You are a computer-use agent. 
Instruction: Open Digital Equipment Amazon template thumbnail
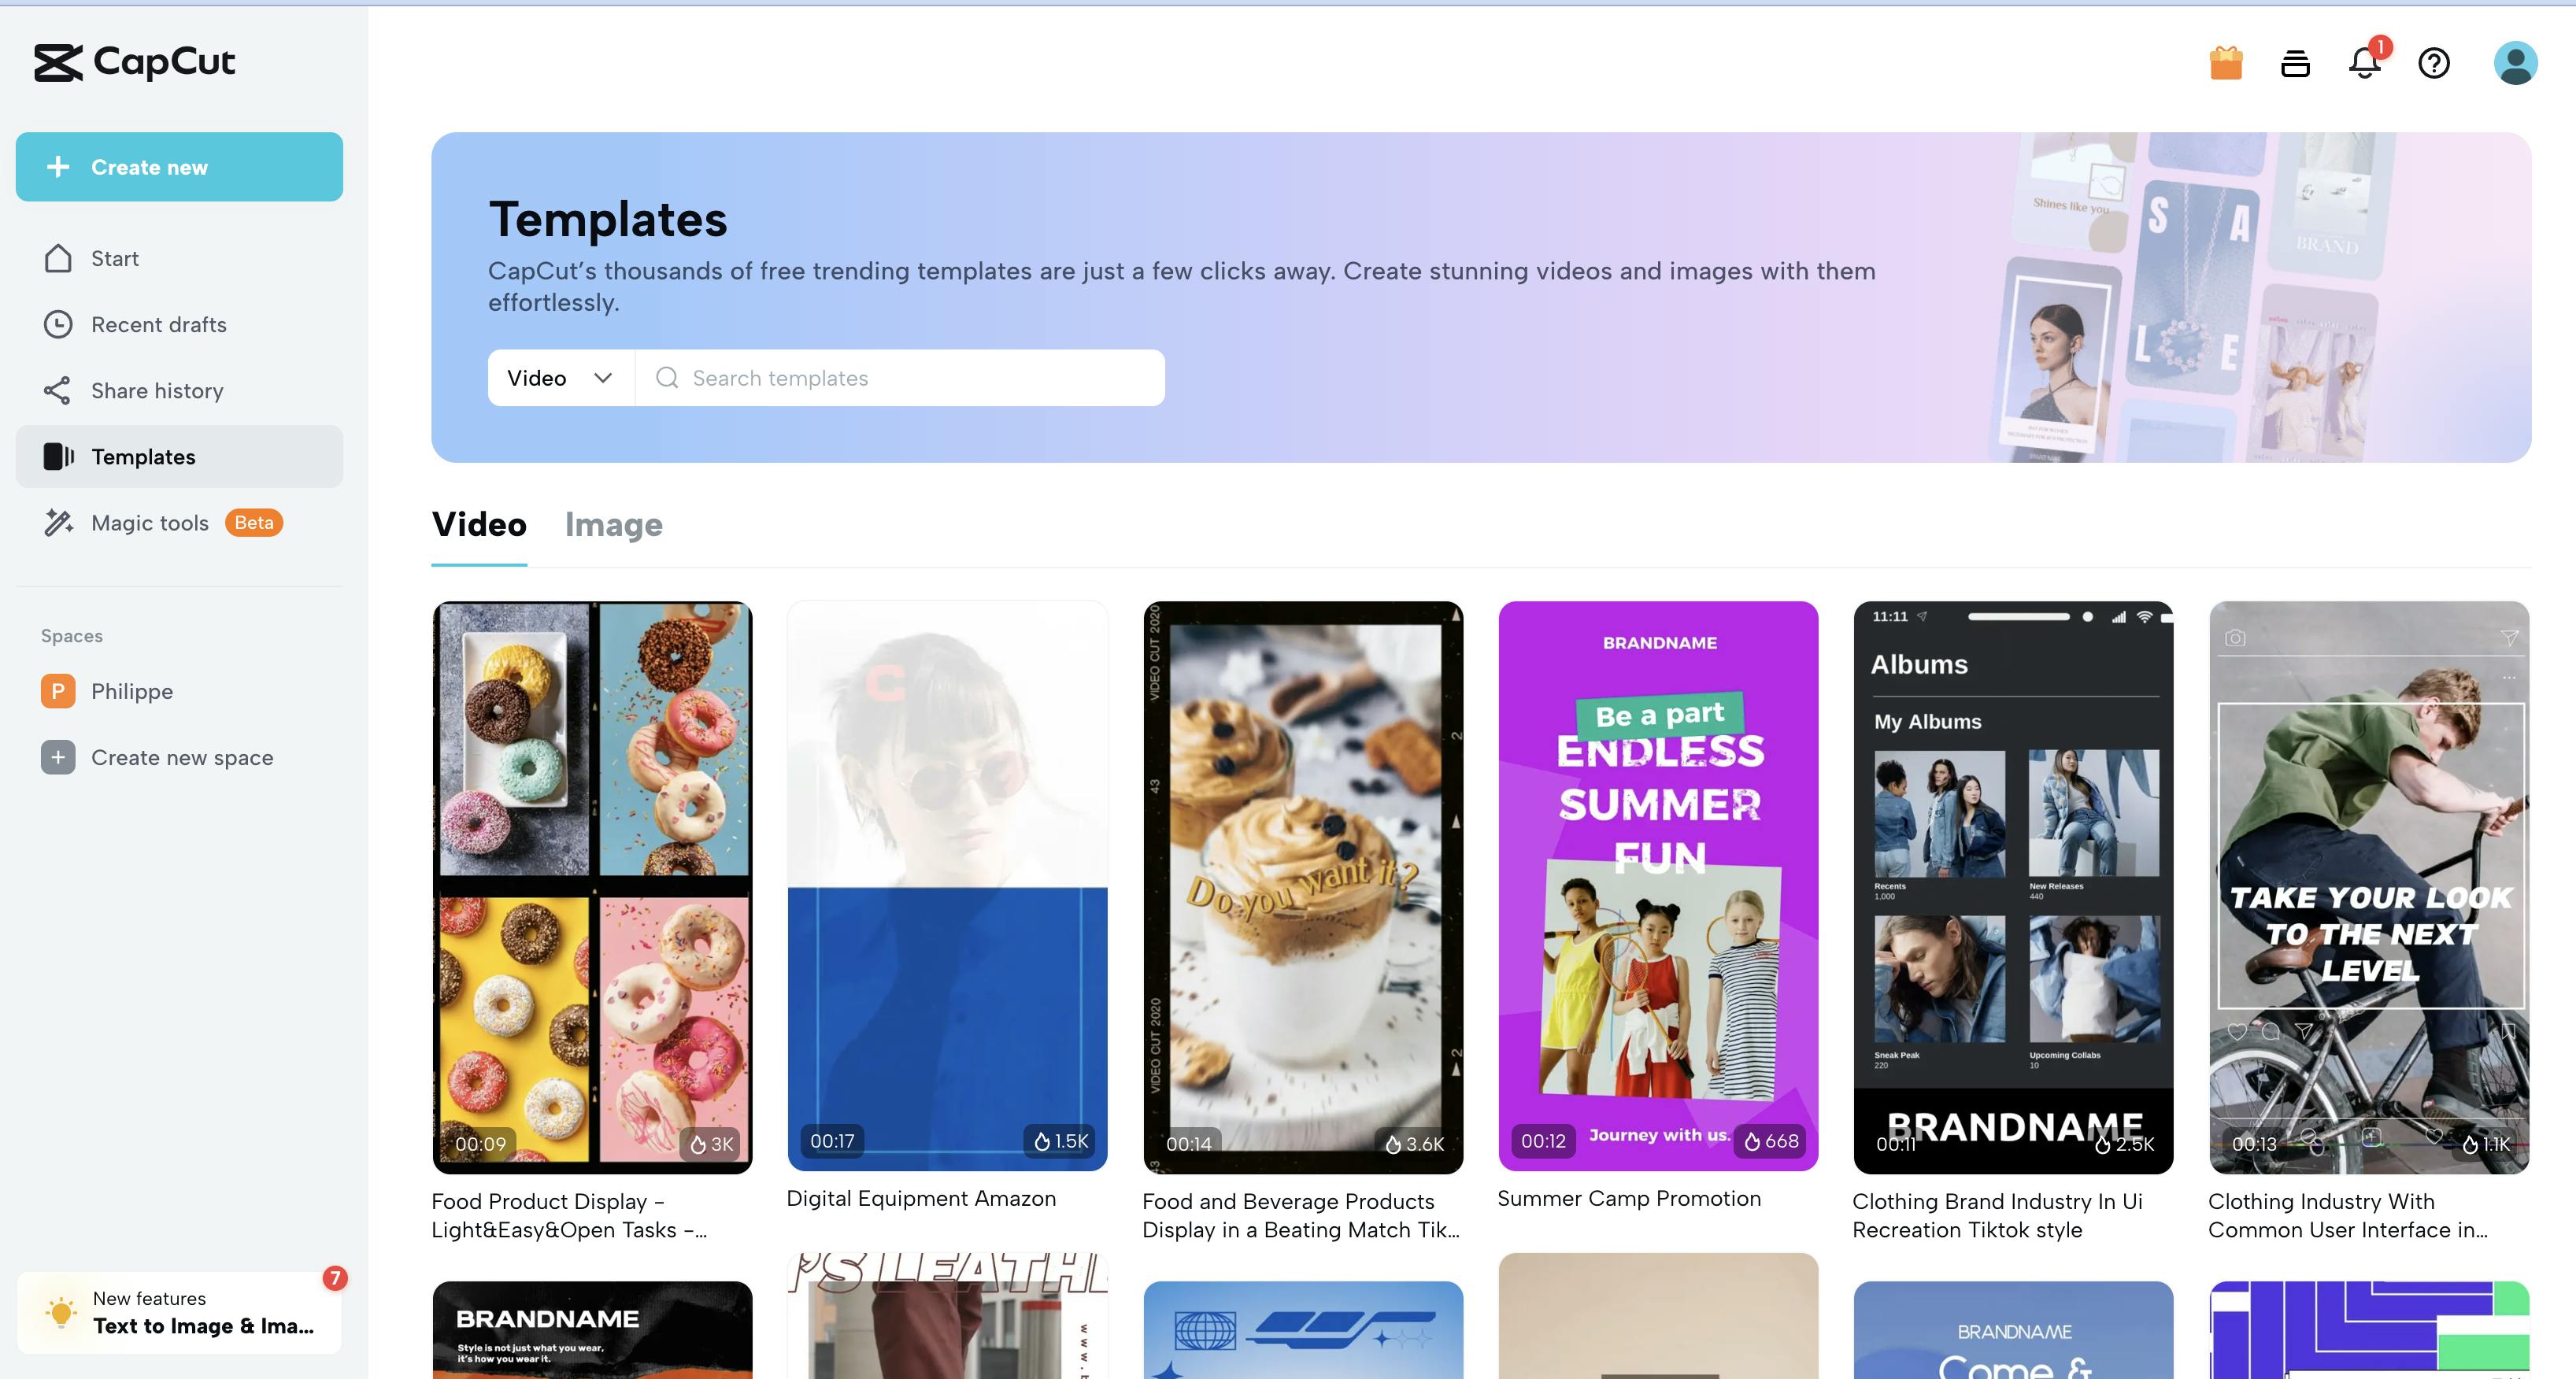[947, 886]
